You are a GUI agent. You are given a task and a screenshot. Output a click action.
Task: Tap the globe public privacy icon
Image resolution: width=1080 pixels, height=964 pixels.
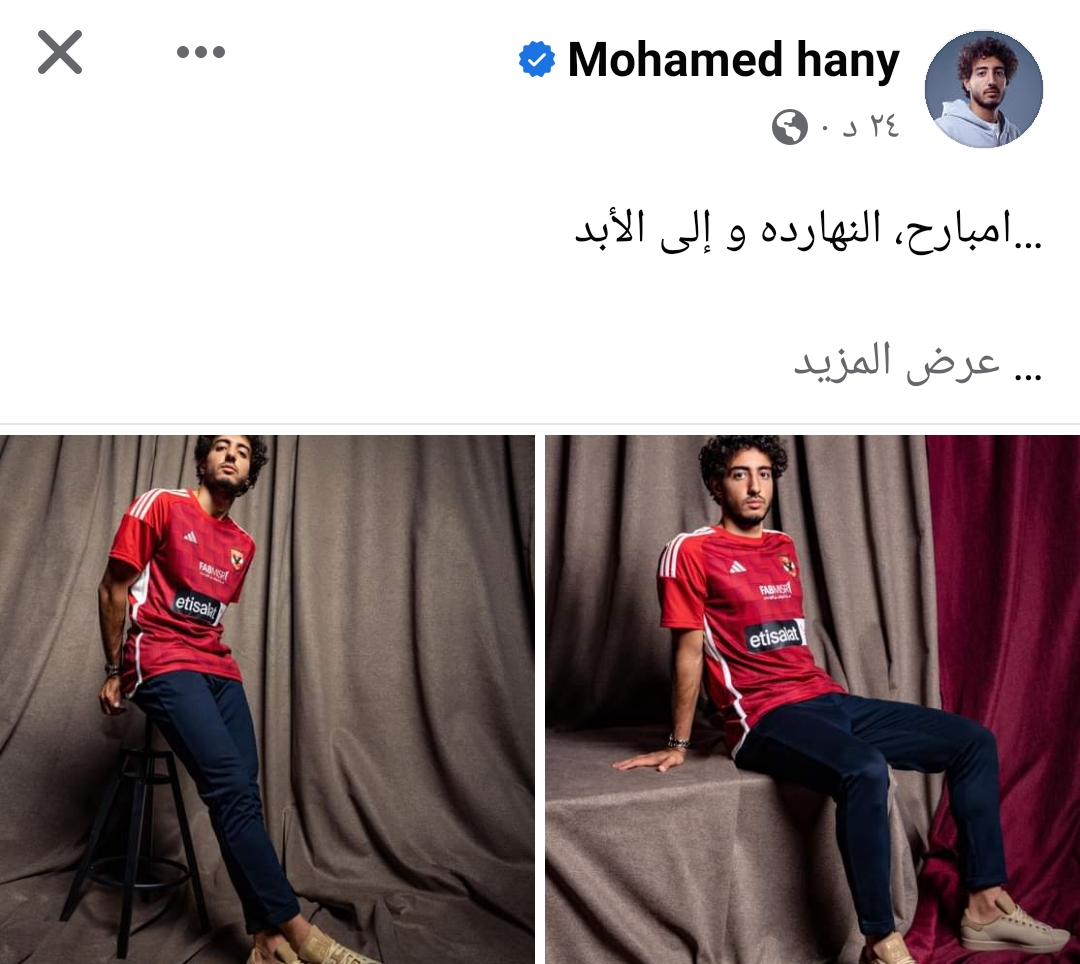pos(789,127)
